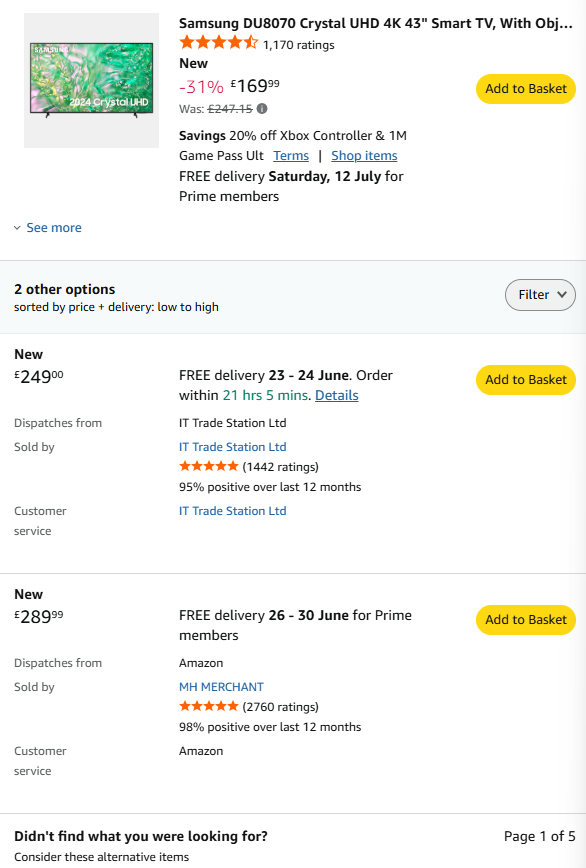Click MH MERCHANT star rating icons

pyautogui.click(x=209, y=706)
